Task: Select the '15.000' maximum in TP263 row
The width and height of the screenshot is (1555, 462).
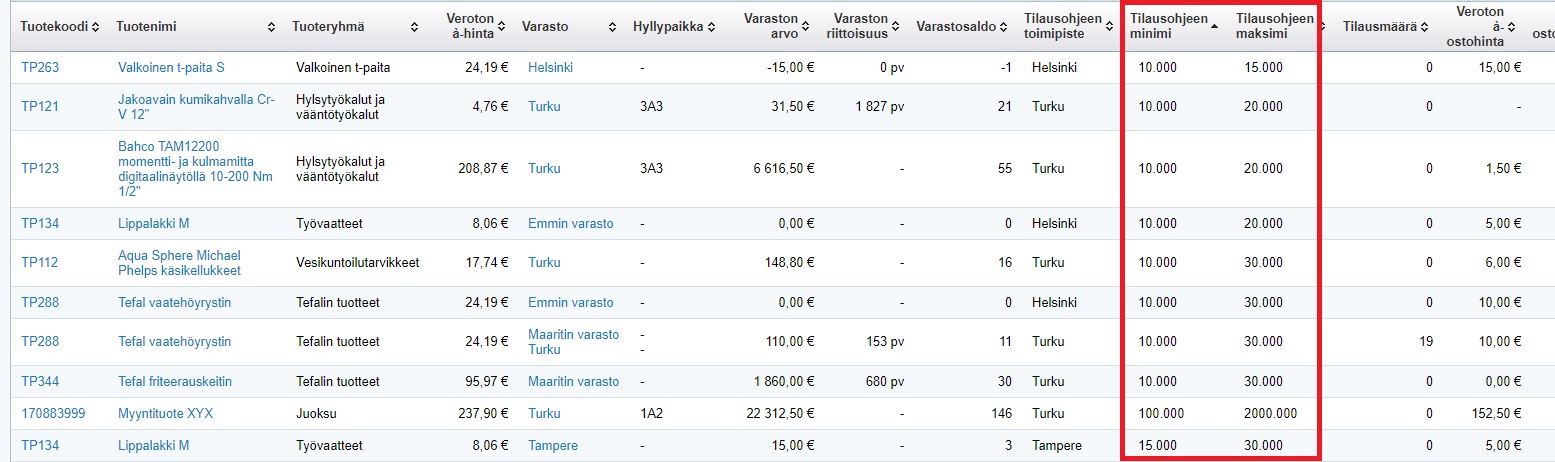Action: [x=1263, y=68]
